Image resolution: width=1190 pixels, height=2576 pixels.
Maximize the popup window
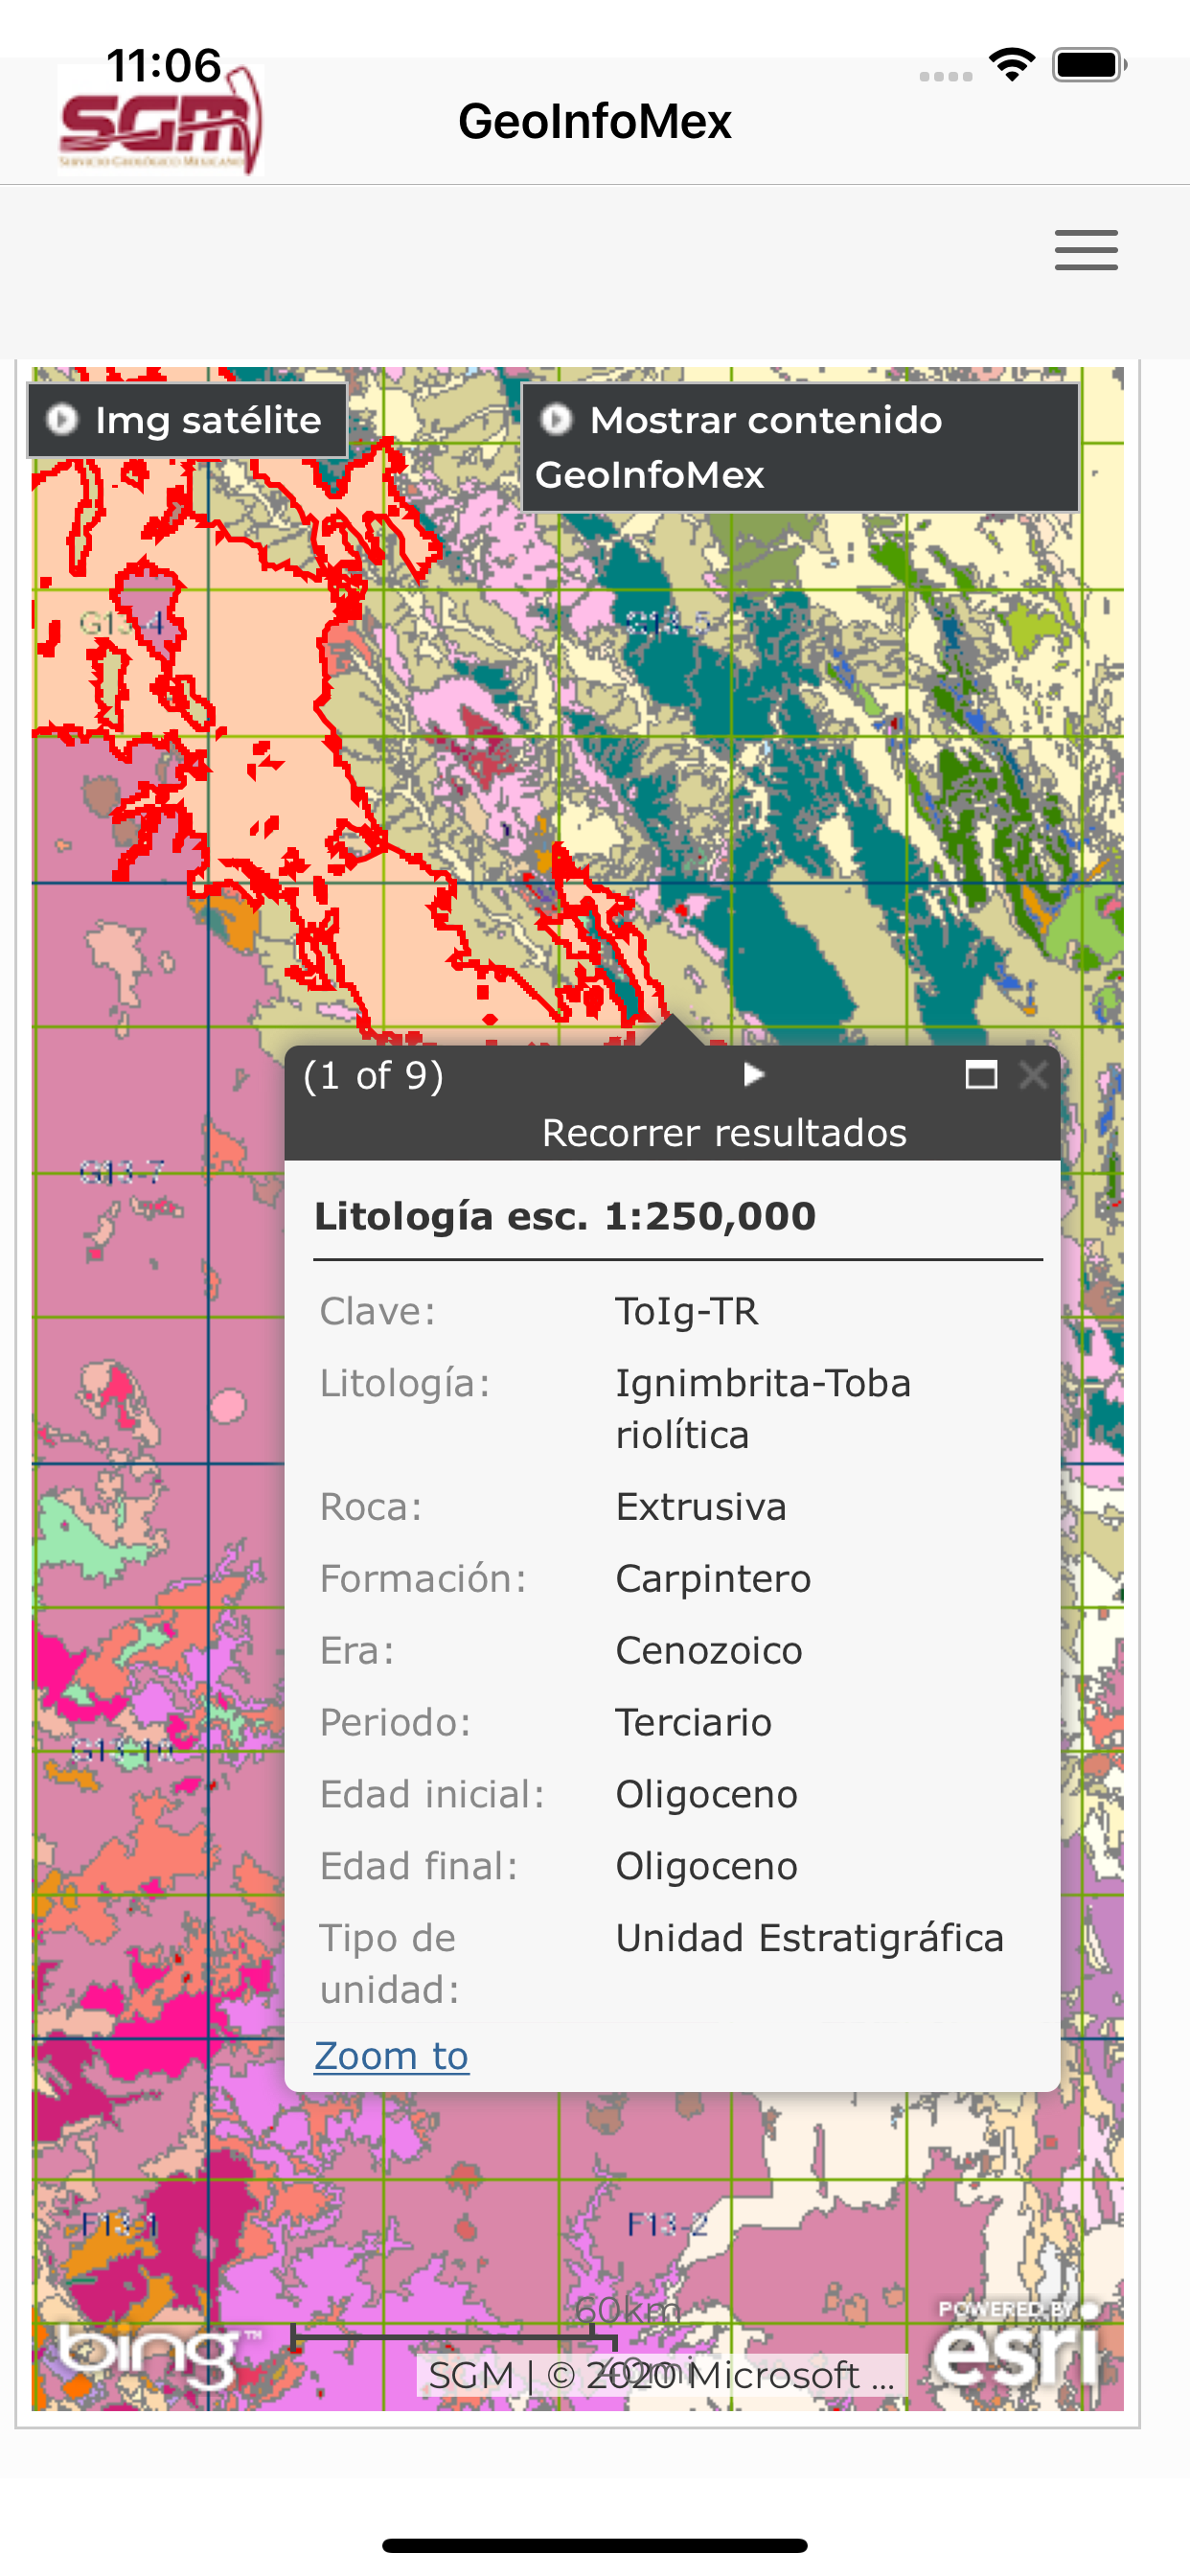coord(981,1075)
